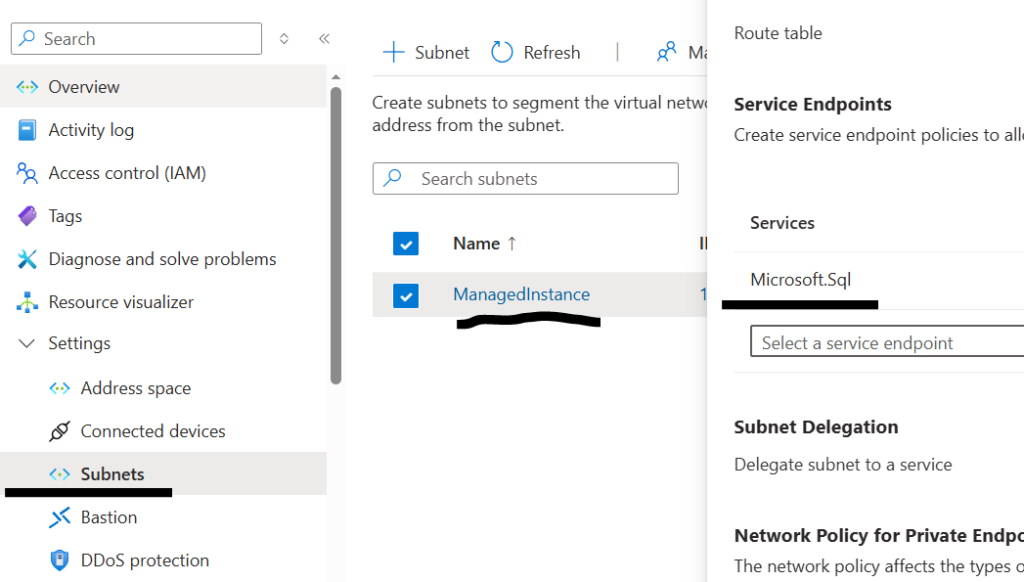Open the Select a service endpoint dropdown

point(887,342)
